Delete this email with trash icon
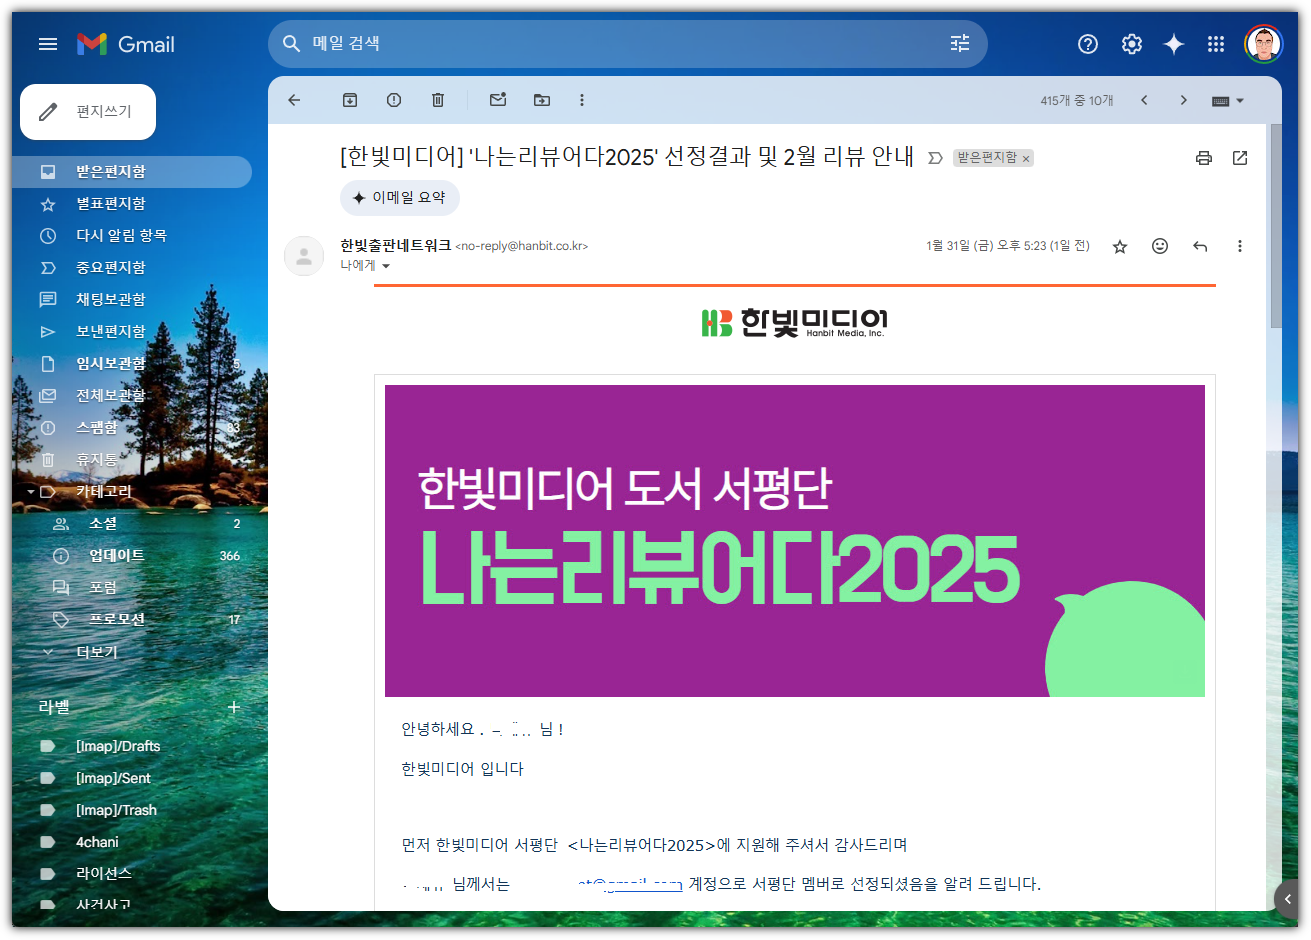This screenshot has height=940, width=1311. point(438,100)
